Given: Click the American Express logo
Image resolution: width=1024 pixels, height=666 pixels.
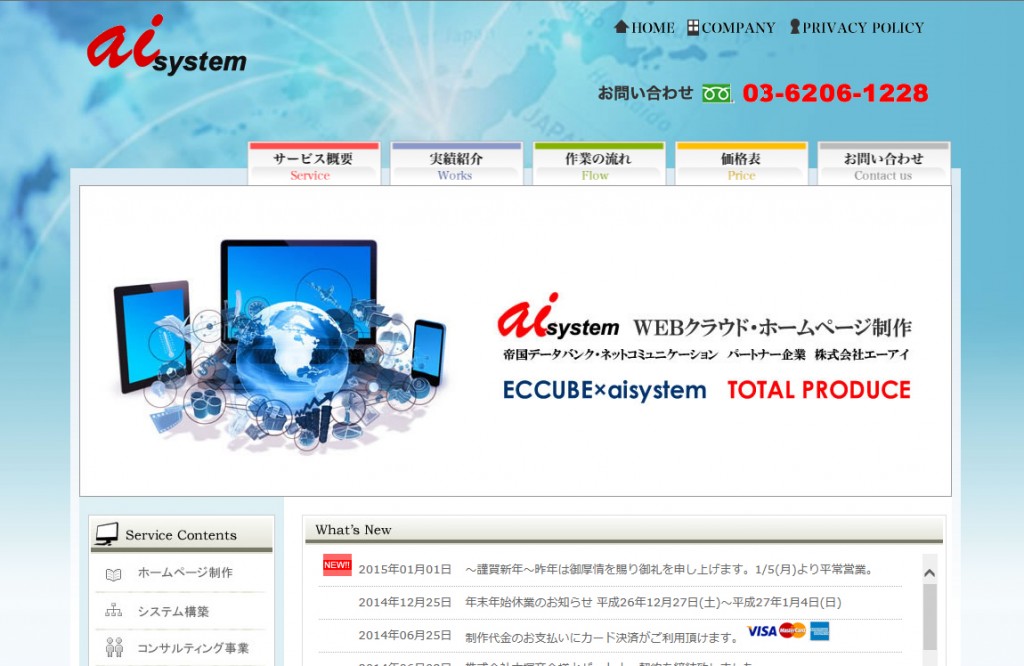Looking at the screenshot, I should (x=820, y=631).
